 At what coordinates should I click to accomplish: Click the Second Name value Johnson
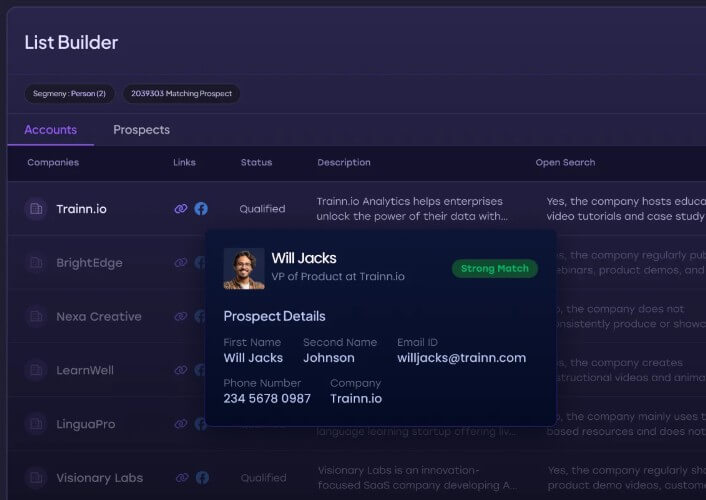pyautogui.click(x=329, y=358)
